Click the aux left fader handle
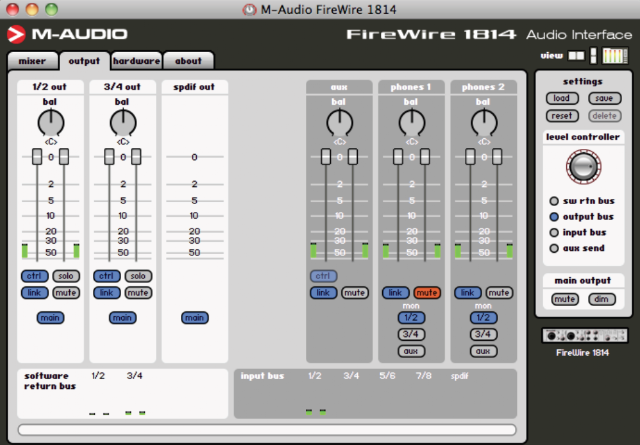The width and height of the screenshot is (640, 445). (326, 157)
